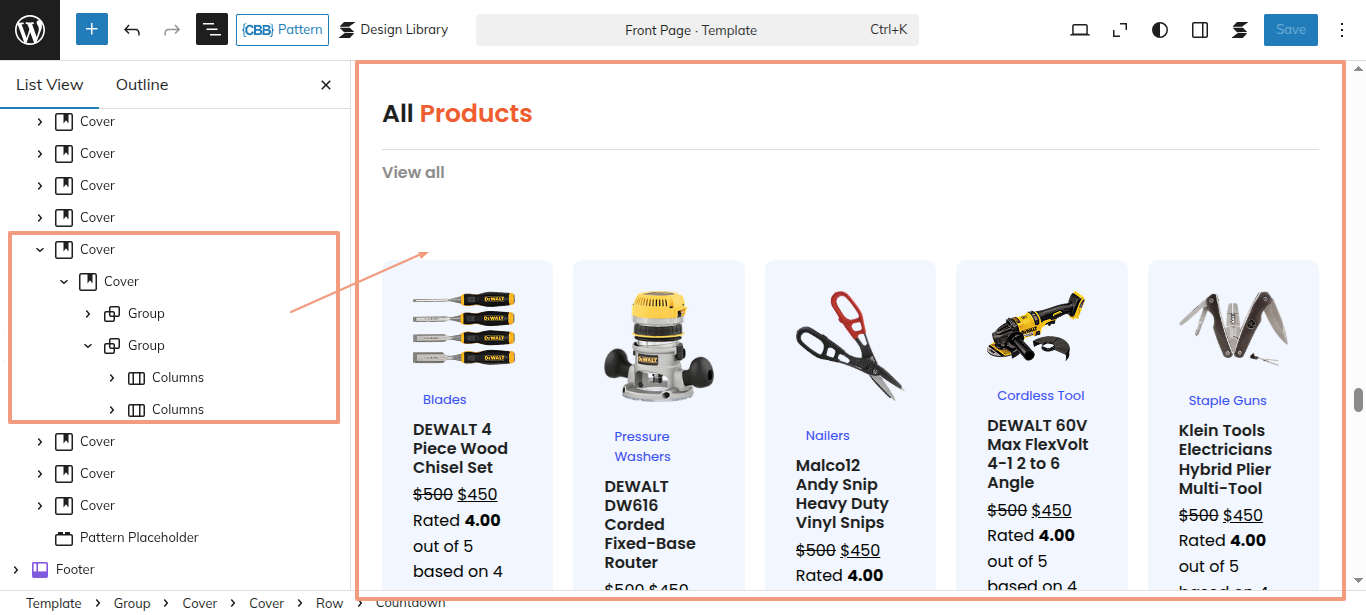Open the WordPress logo site menu
This screenshot has height=615, width=1366.
click(x=30, y=30)
